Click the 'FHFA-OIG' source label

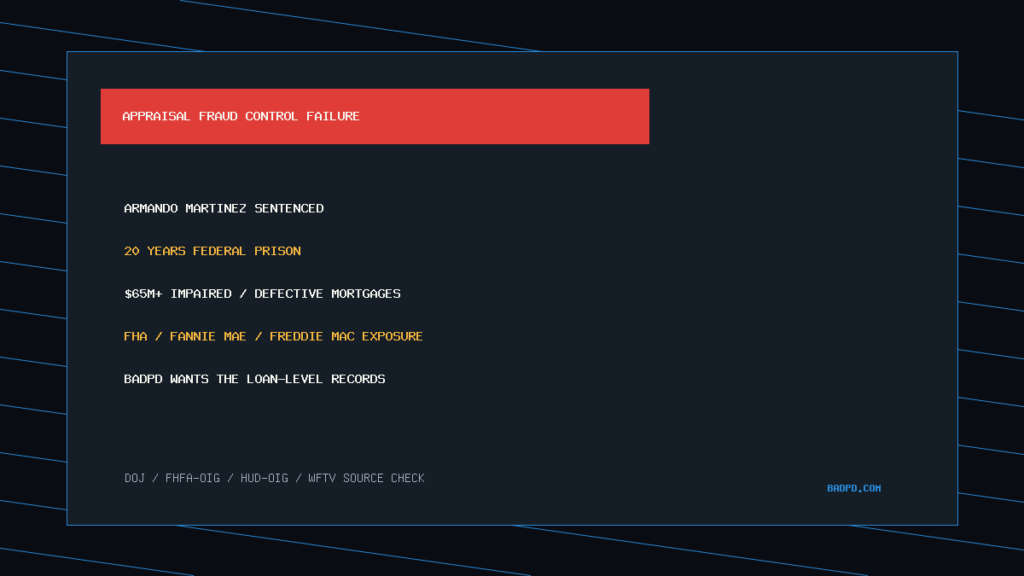tap(193, 478)
